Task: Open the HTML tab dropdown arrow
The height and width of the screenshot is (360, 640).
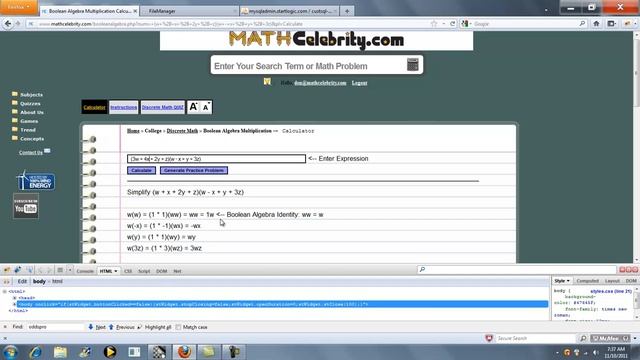Action: point(116,271)
